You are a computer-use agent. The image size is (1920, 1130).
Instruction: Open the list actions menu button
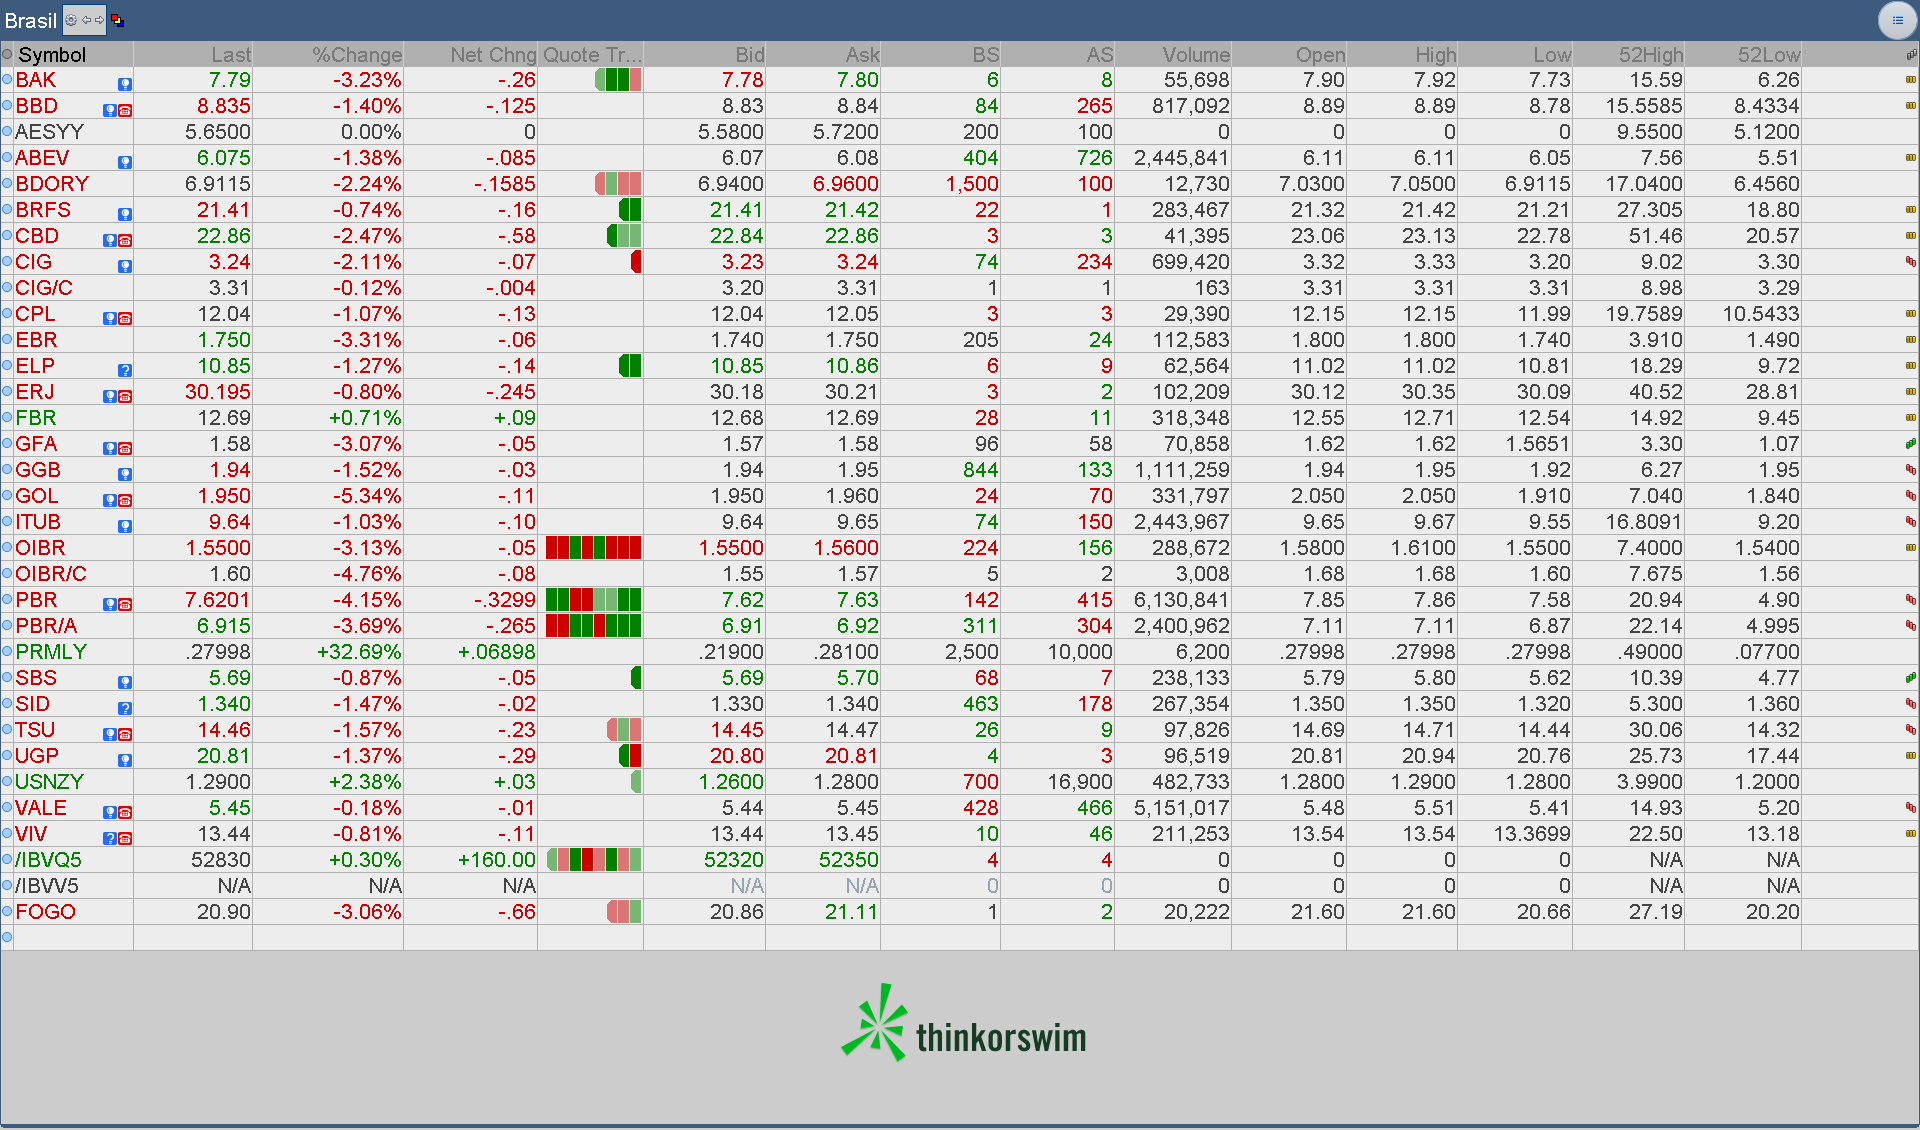[1897, 20]
